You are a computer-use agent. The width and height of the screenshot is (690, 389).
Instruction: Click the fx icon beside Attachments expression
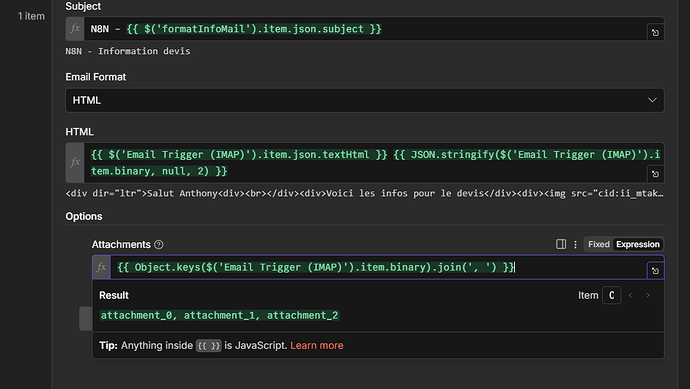[101, 267]
